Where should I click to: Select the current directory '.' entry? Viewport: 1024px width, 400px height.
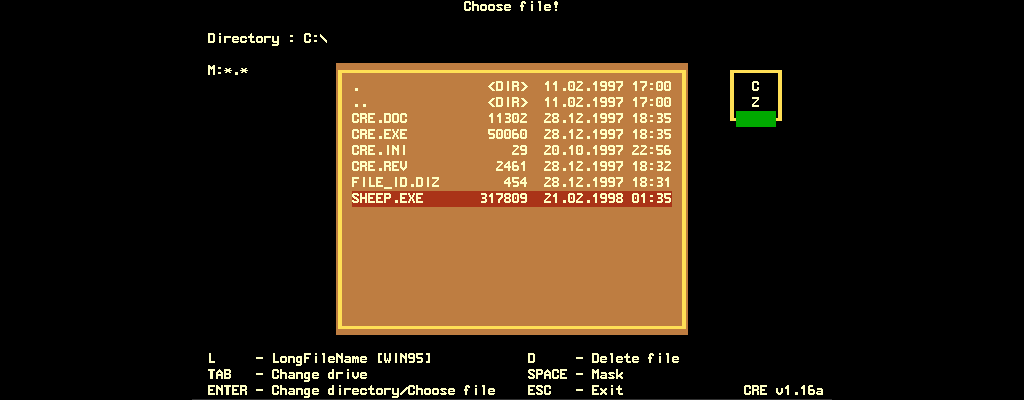[510, 86]
